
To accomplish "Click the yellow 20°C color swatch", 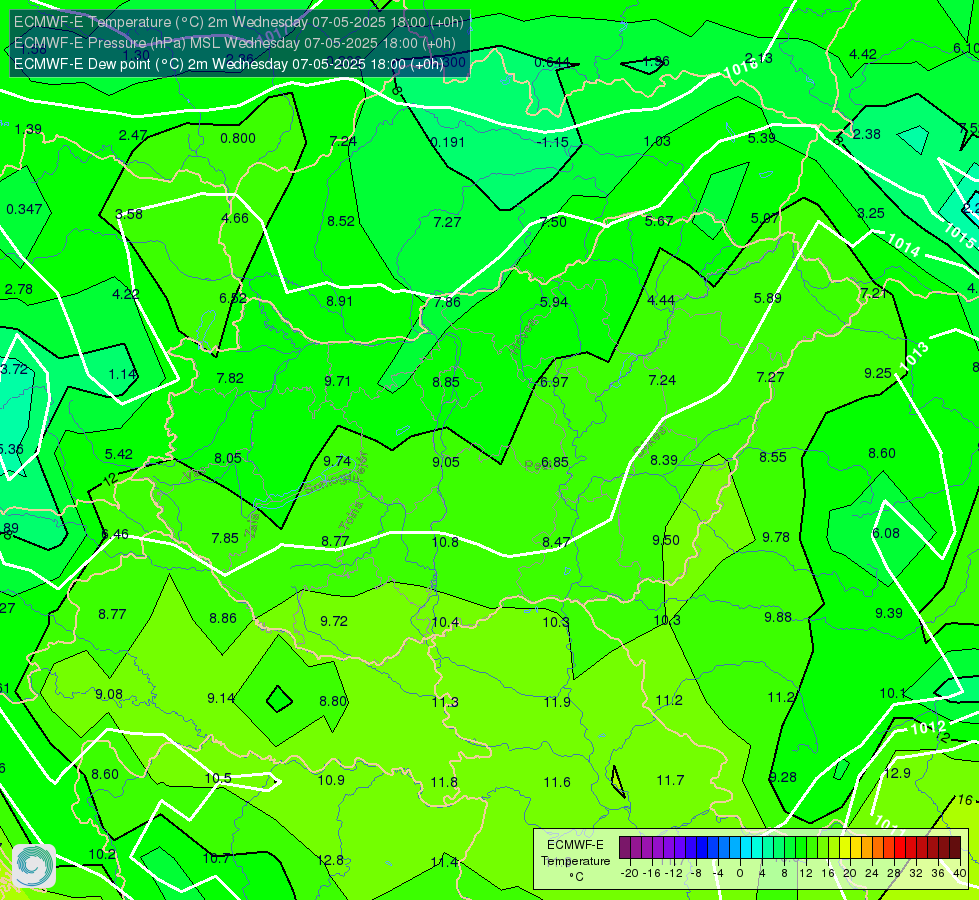I will (845, 848).
